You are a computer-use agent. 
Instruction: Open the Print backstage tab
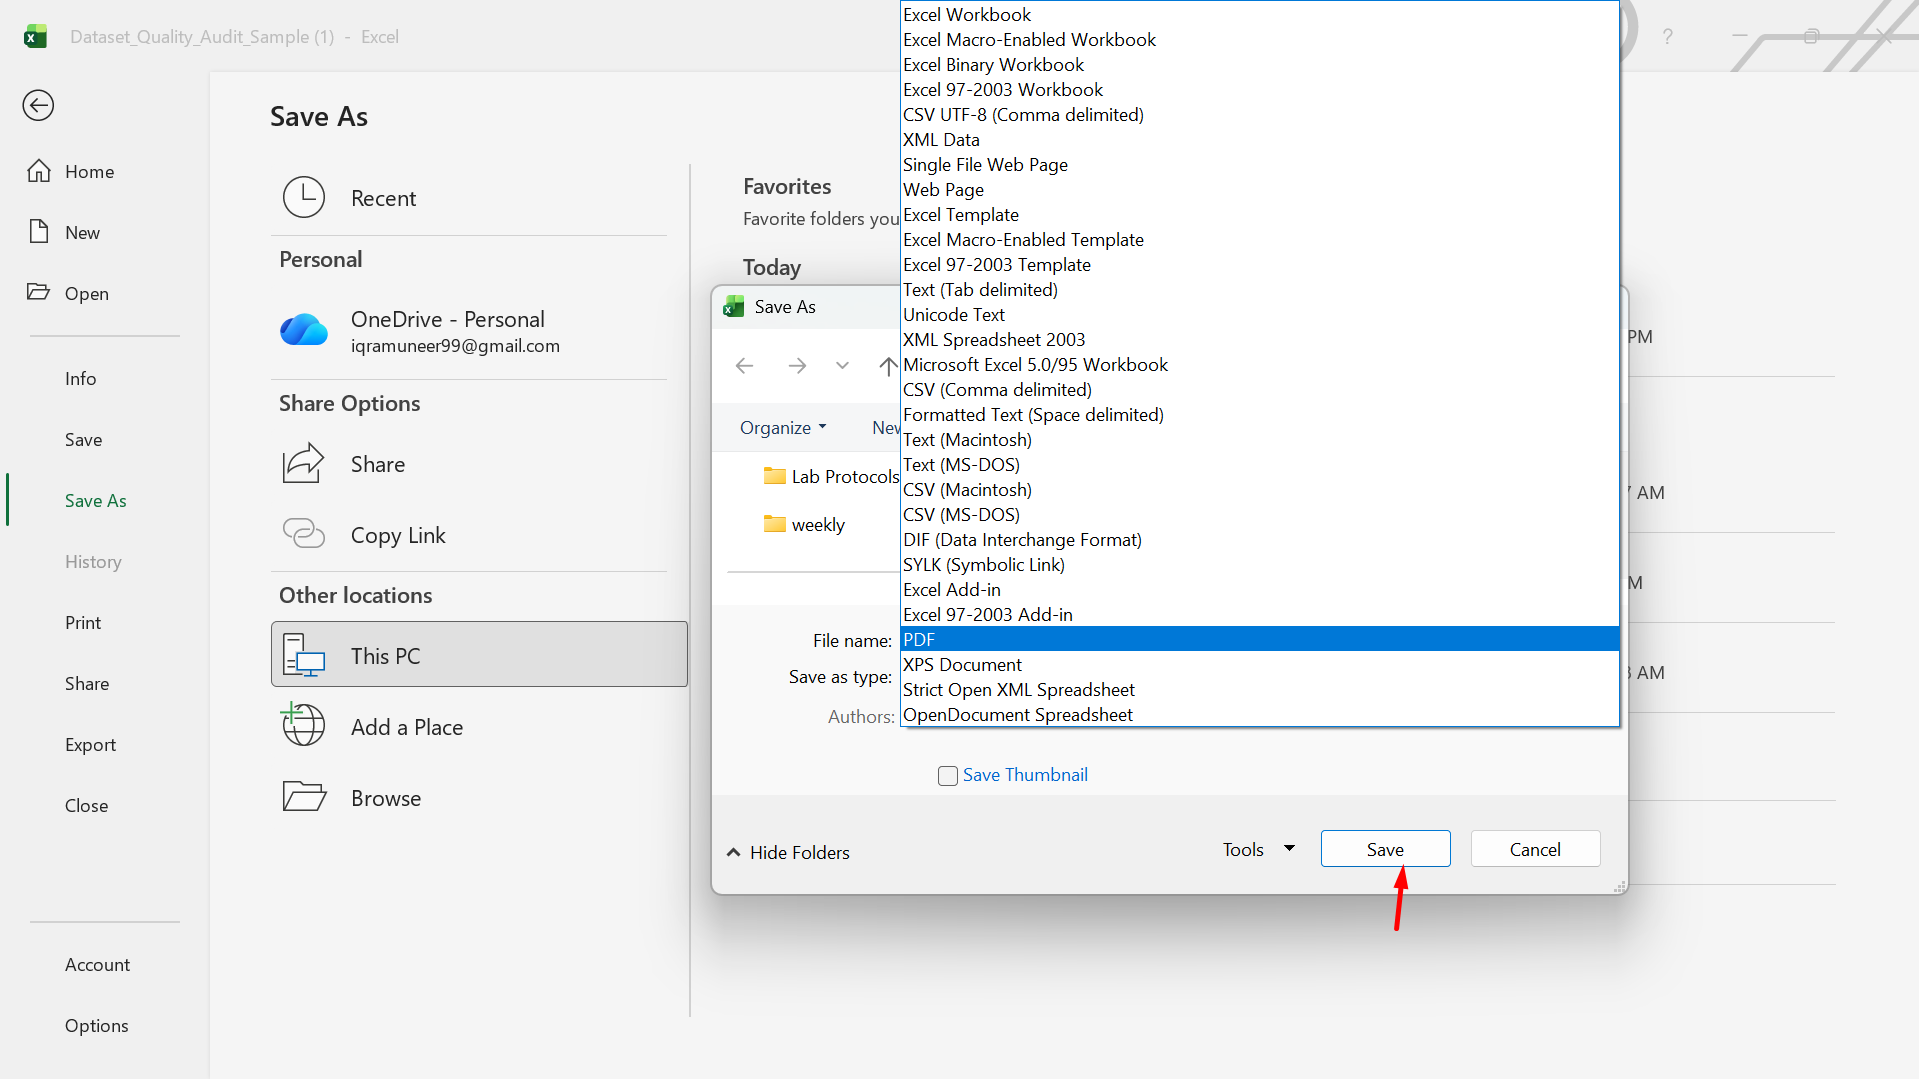(83, 622)
